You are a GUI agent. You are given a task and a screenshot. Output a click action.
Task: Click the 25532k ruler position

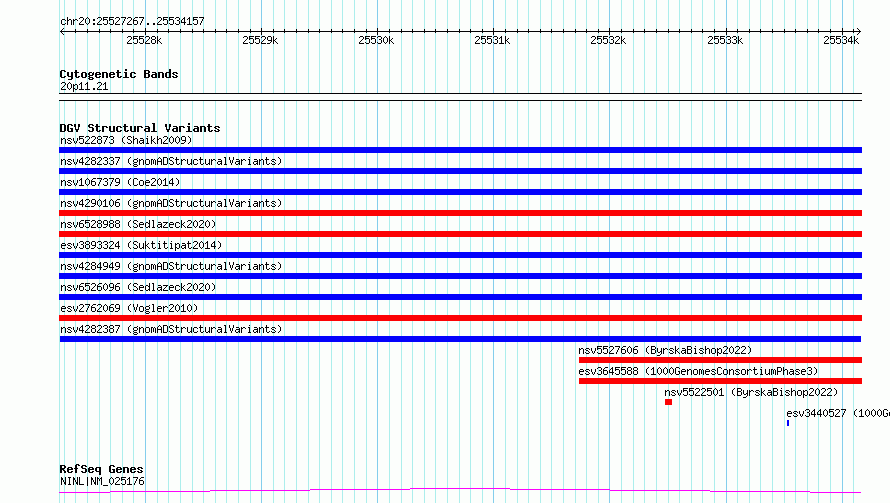pos(608,40)
